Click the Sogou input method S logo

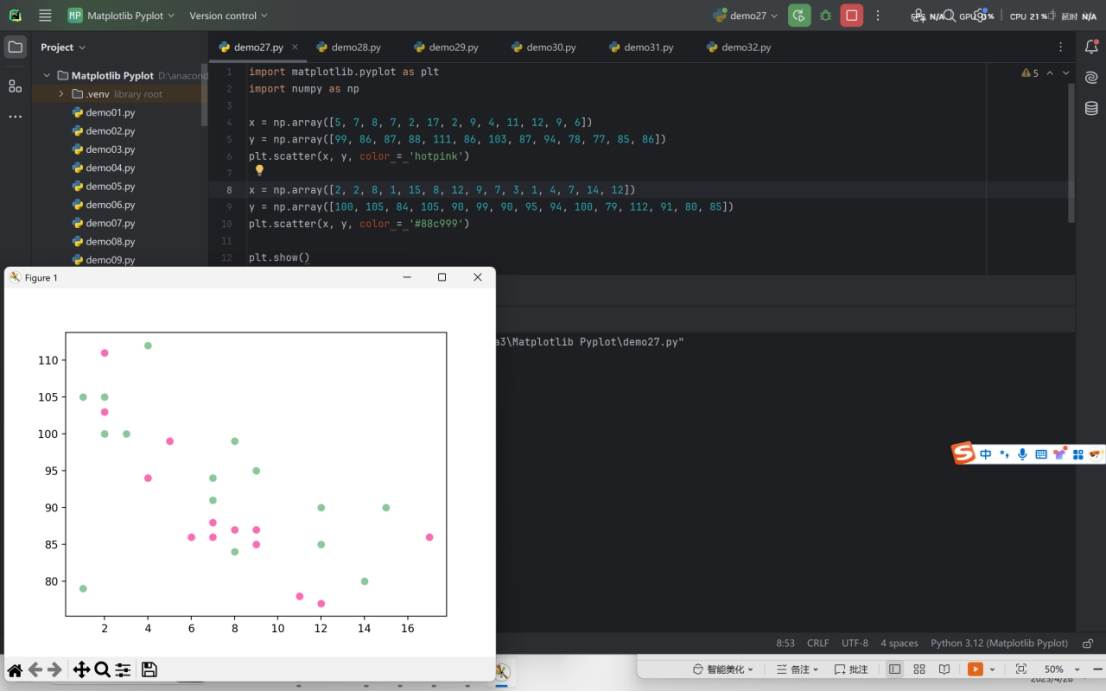coord(963,453)
